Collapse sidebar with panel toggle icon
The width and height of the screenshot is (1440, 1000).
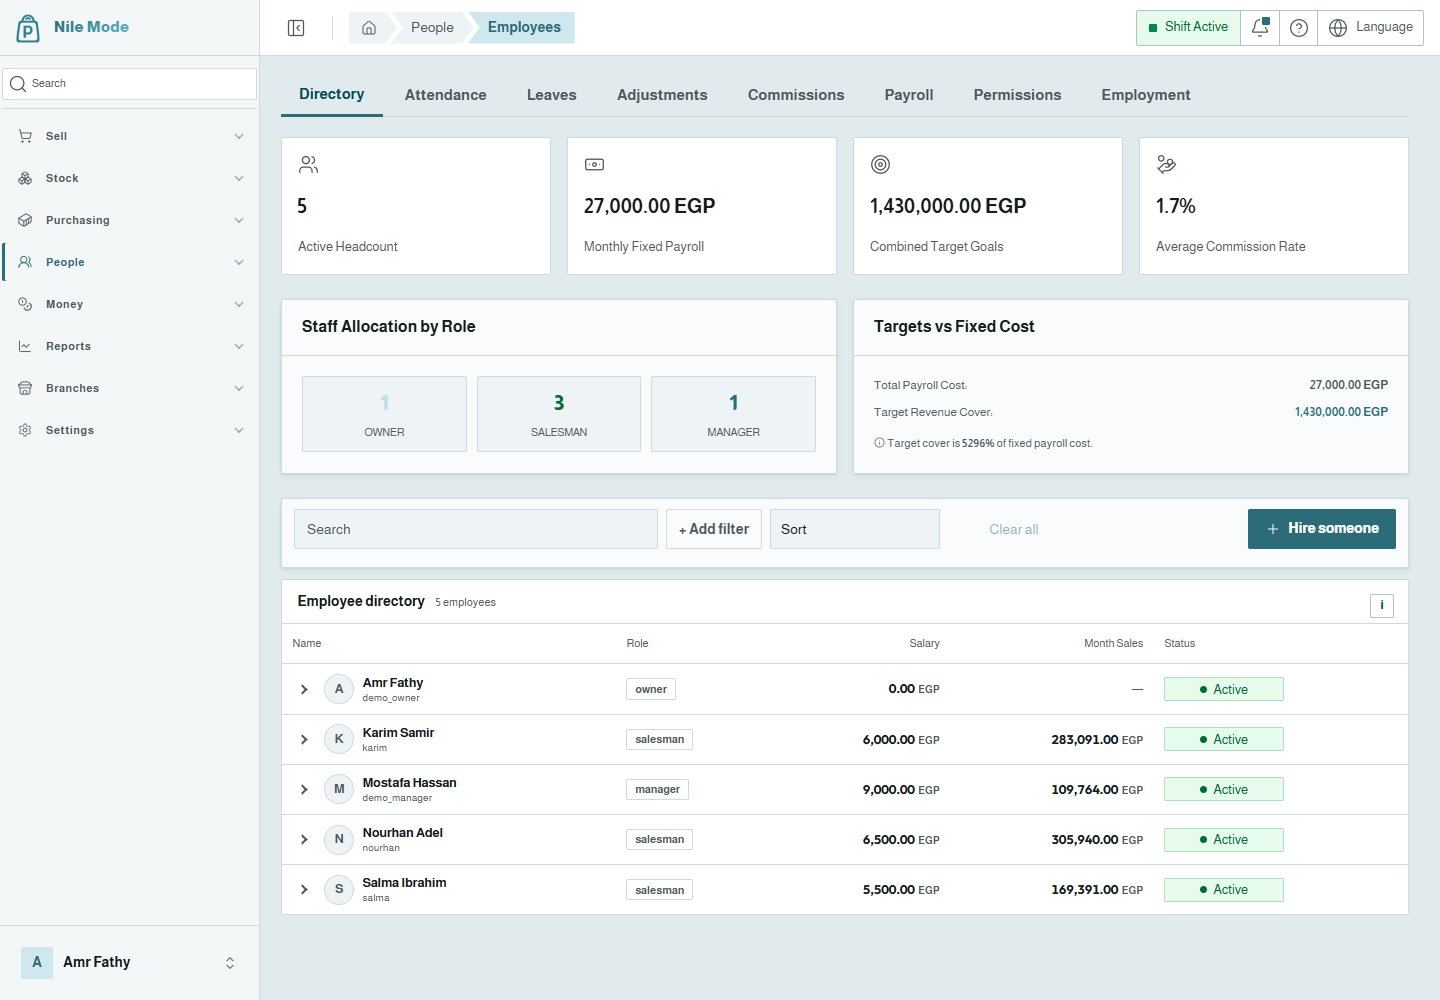[x=296, y=28]
